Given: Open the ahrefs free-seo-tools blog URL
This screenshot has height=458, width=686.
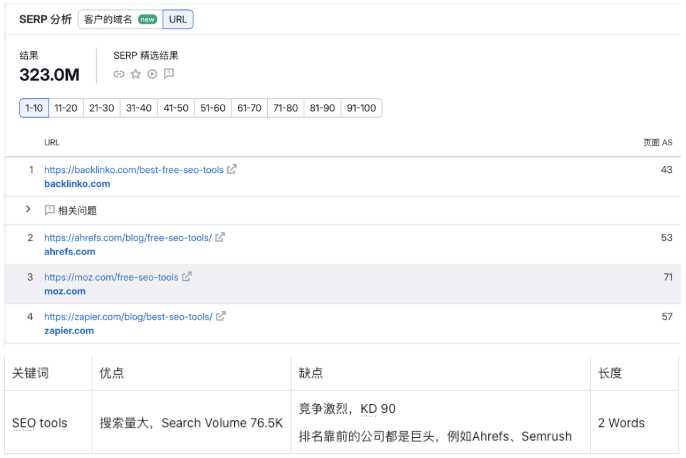Looking at the screenshot, I should [128, 238].
